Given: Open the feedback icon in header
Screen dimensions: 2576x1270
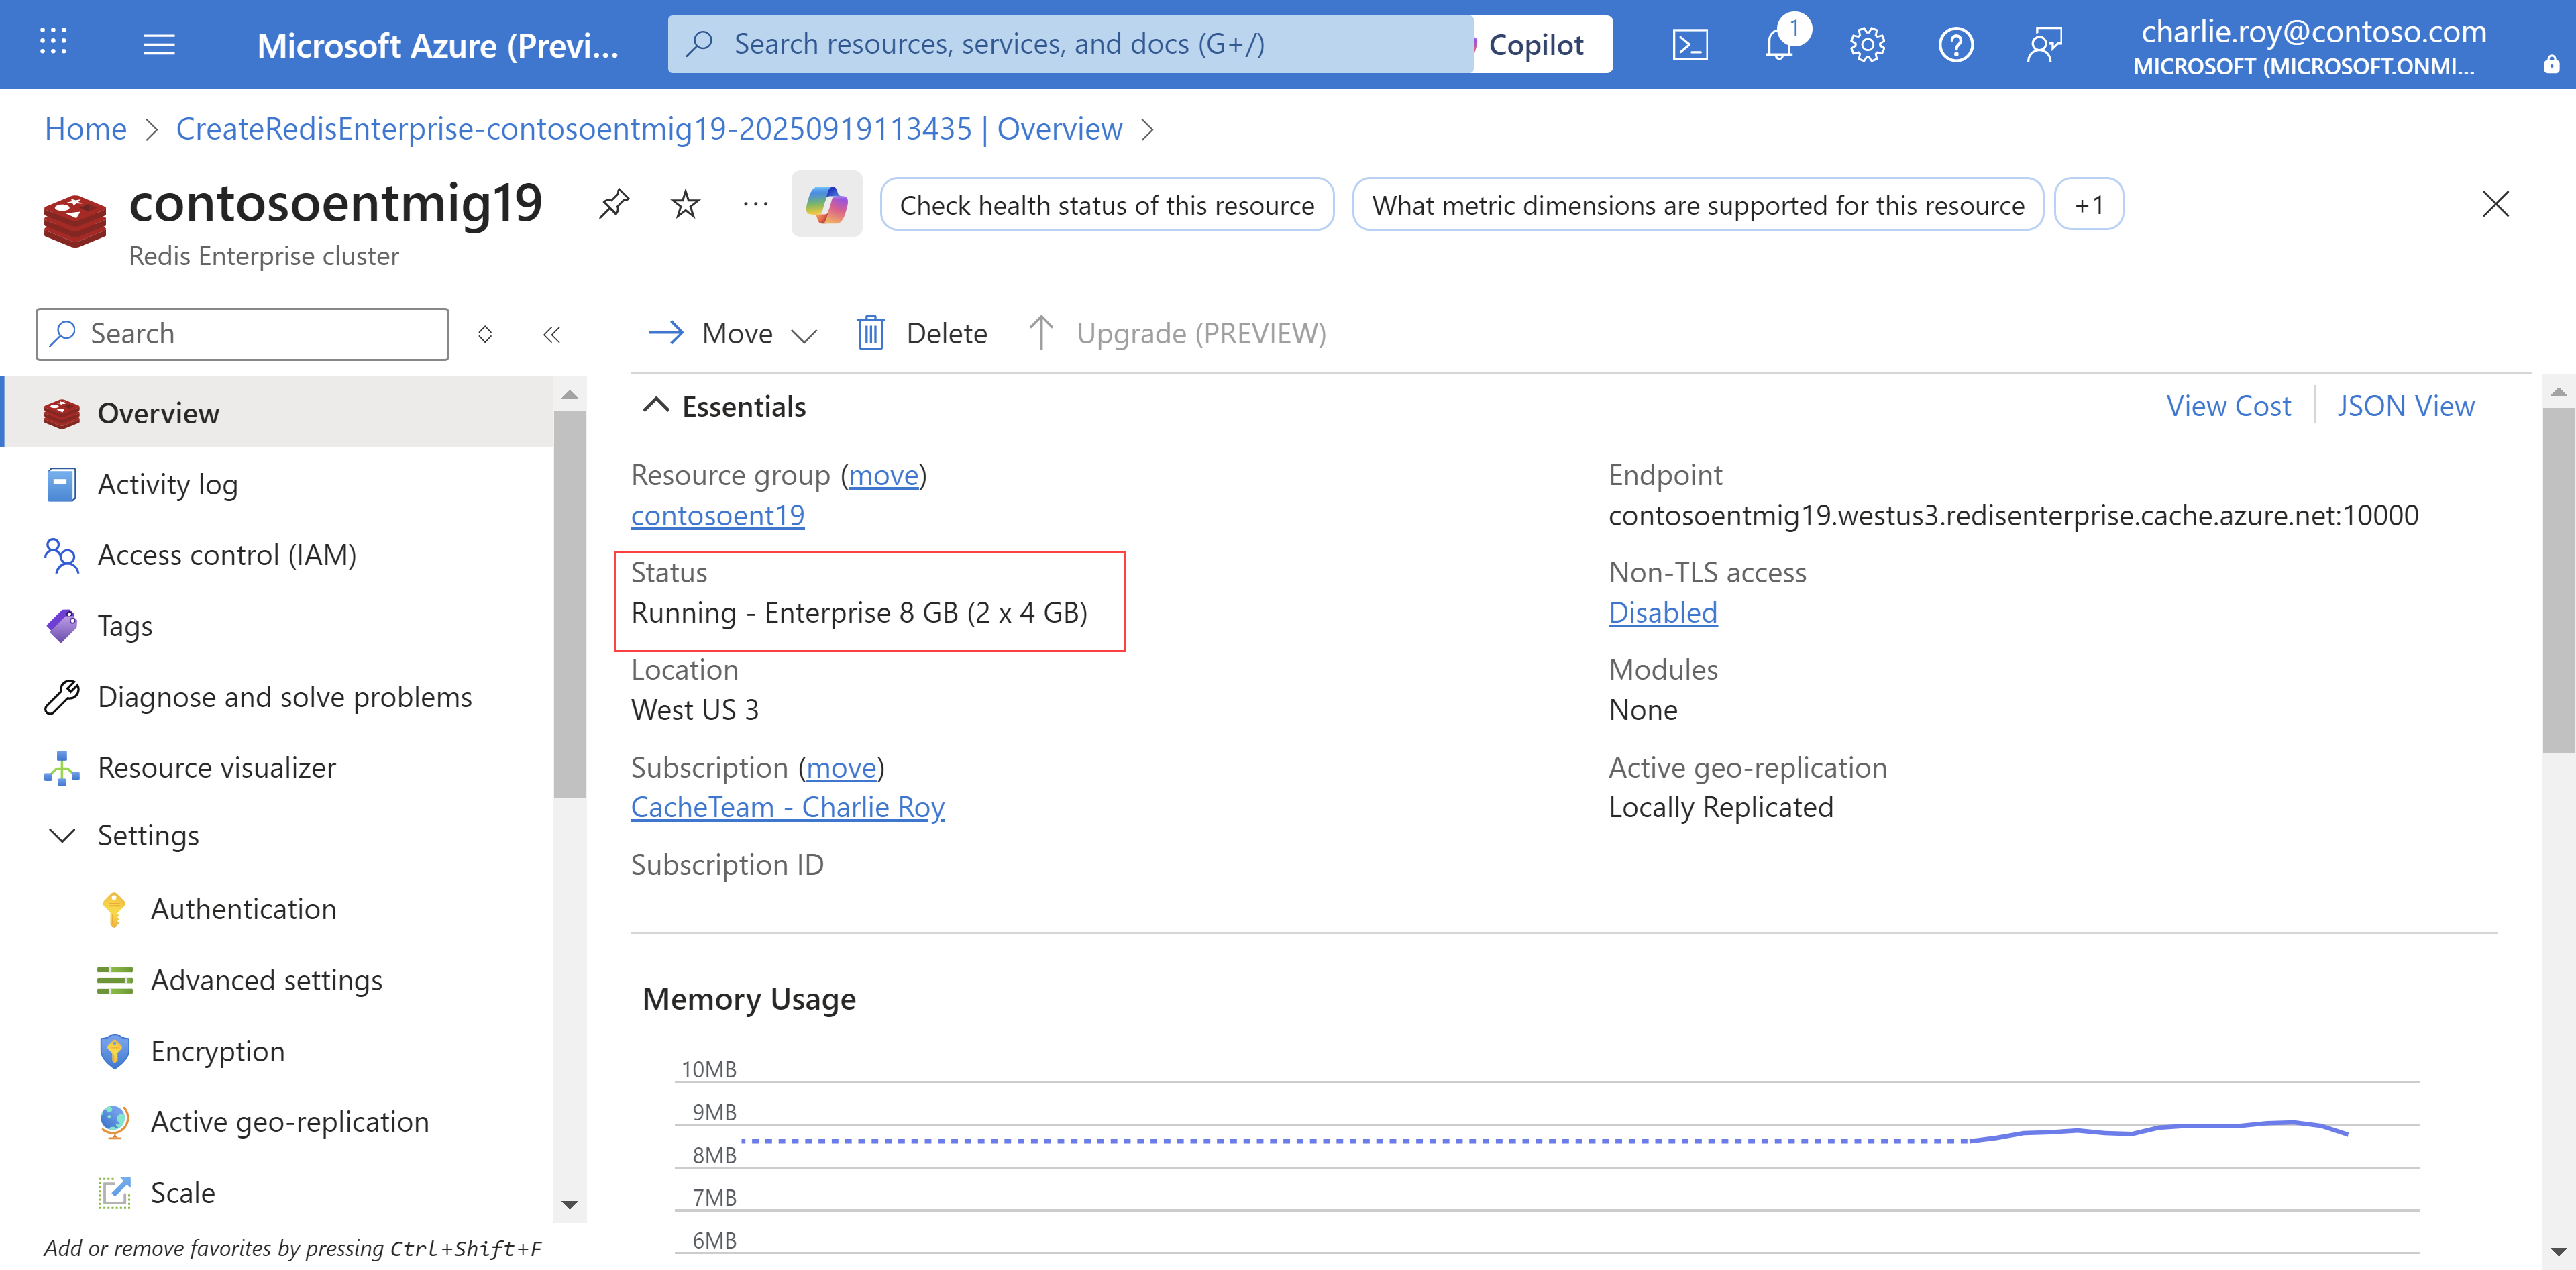Looking at the screenshot, I should pyautogui.click(x=2043, y=45).
